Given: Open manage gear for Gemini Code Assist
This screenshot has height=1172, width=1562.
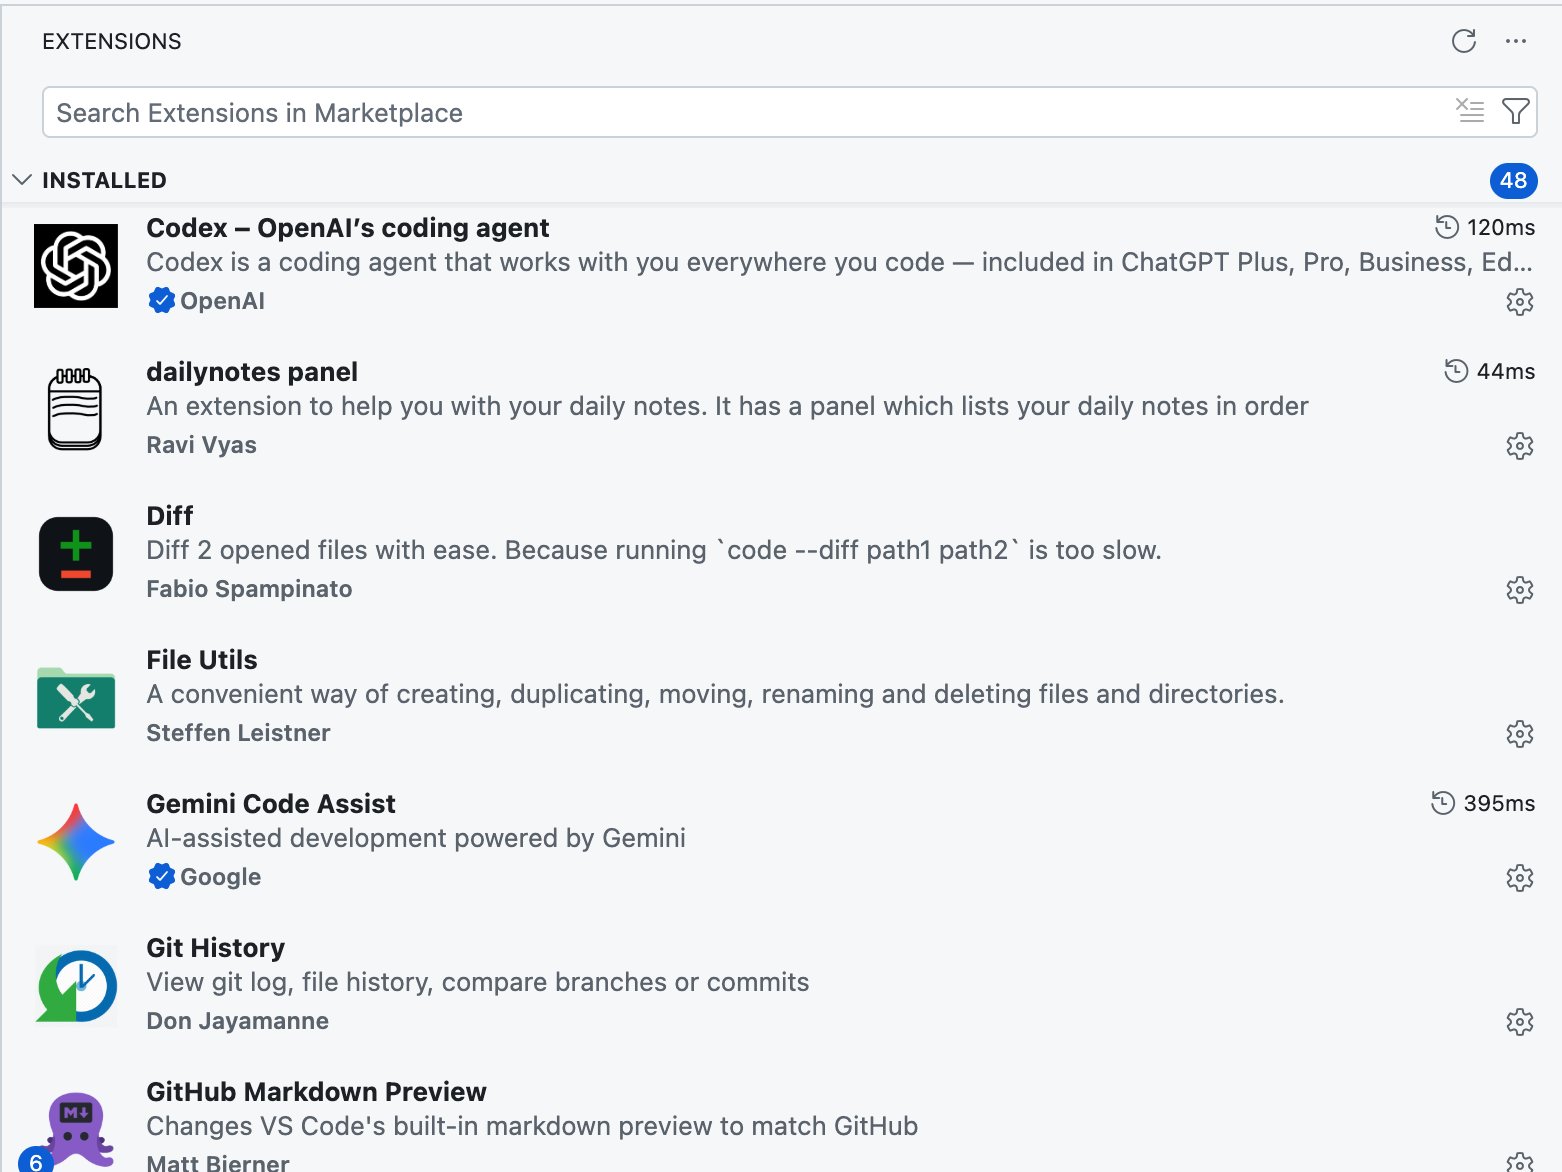Looking at the screenshot, I should pyautogui.click(x=1520, y=878).
